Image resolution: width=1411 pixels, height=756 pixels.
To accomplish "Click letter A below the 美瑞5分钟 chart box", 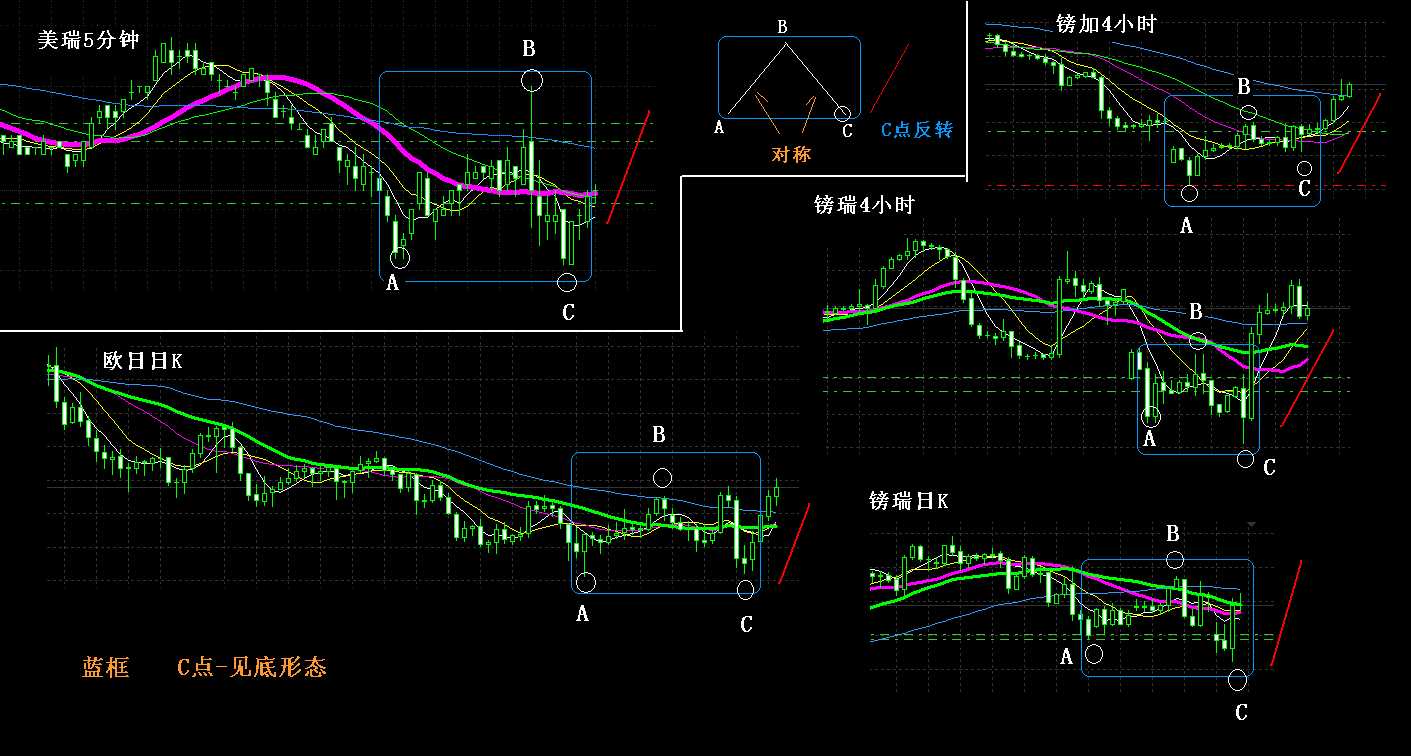I will 393,284.
